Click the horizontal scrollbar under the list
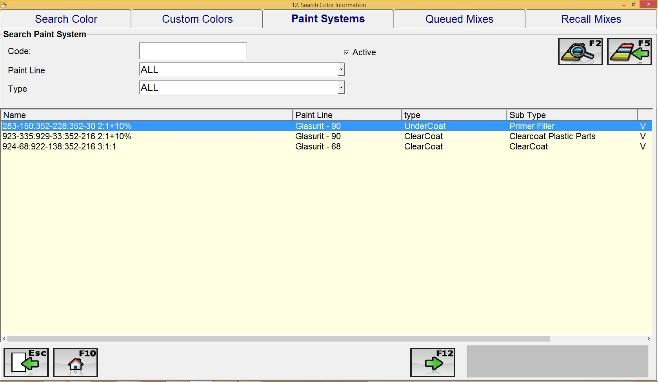The height and width of the screenshot is (382, 658). coord(278,339)
